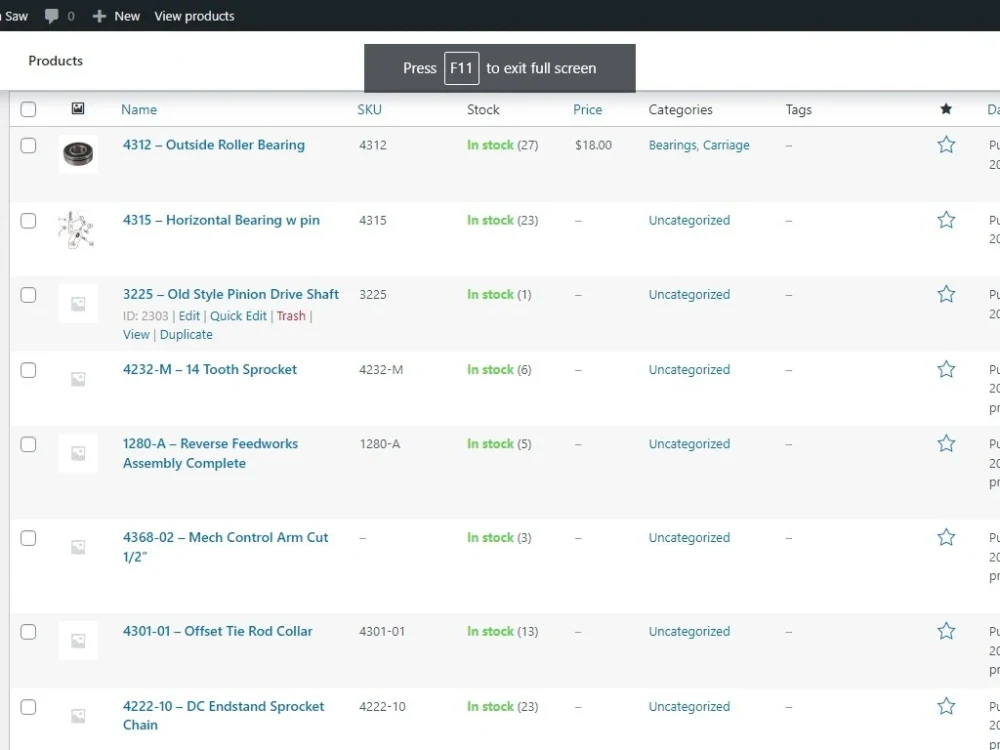
Task: Click the In stock (27) status
Action: (x=503, y=145)
